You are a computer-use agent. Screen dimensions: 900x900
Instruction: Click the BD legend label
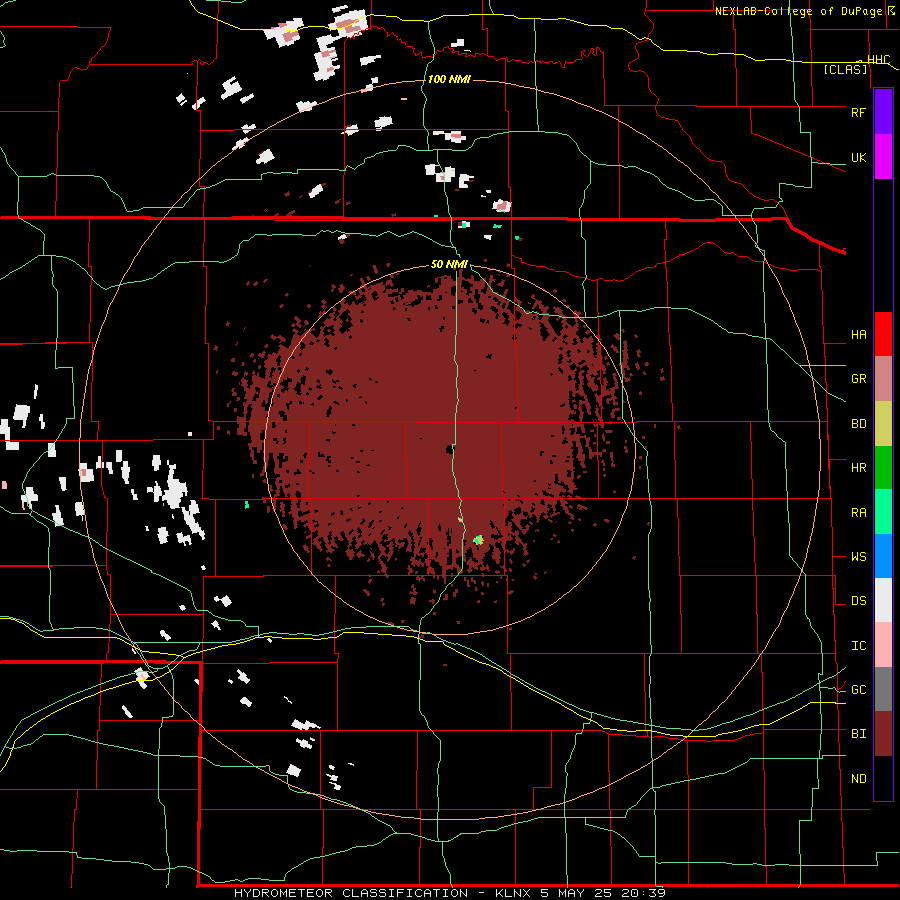[x=858, y=424]
